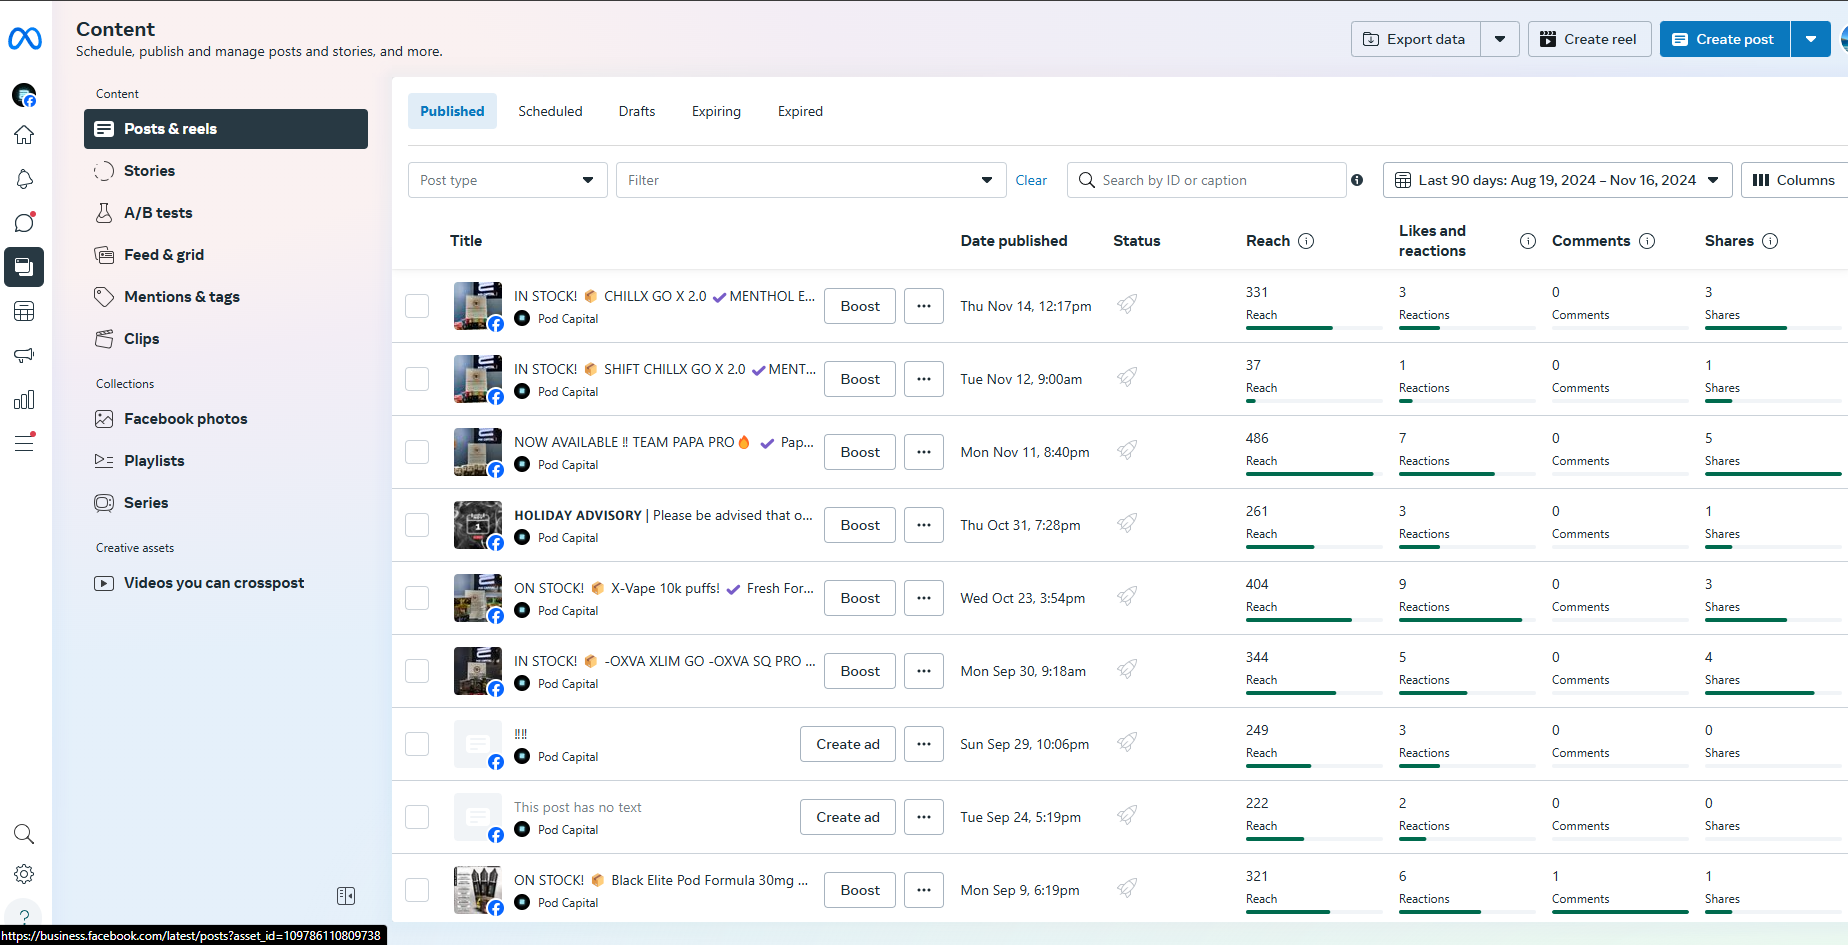The height and width of the screenshot is (945, 1848).
Task: Switch to the Scheduled tab
Action: [550, 111]
